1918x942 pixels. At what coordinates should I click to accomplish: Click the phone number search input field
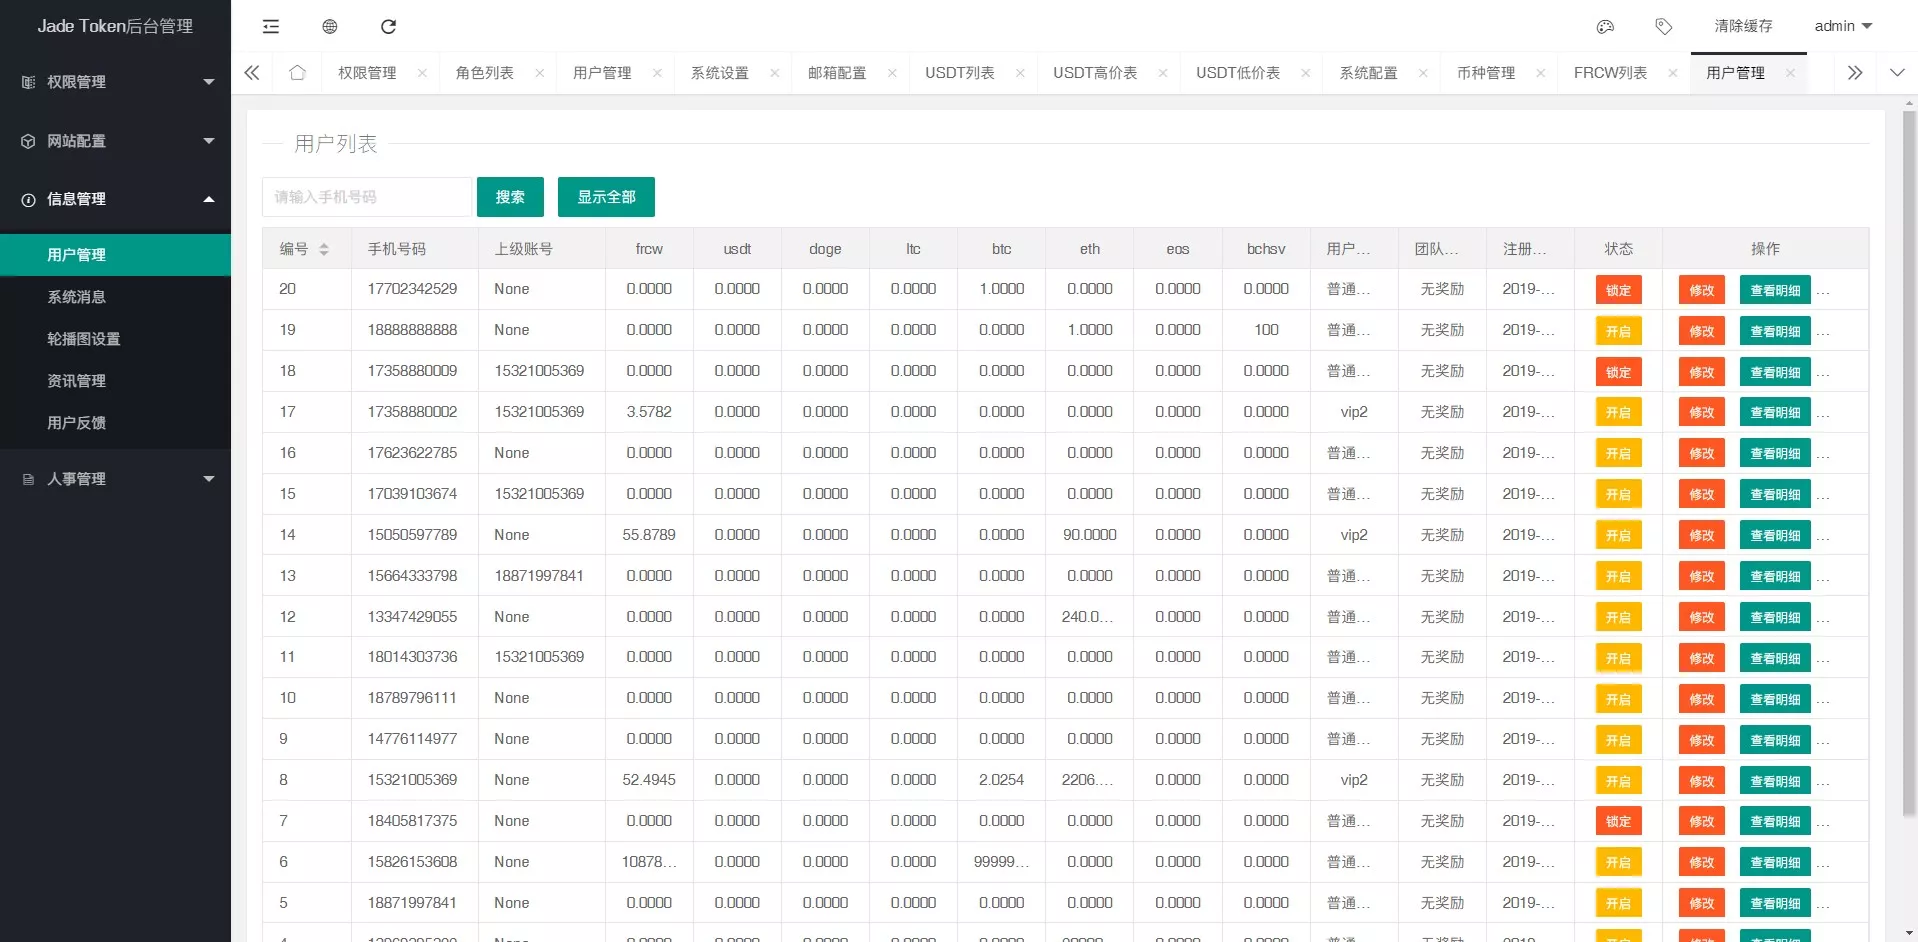[366, 197]
